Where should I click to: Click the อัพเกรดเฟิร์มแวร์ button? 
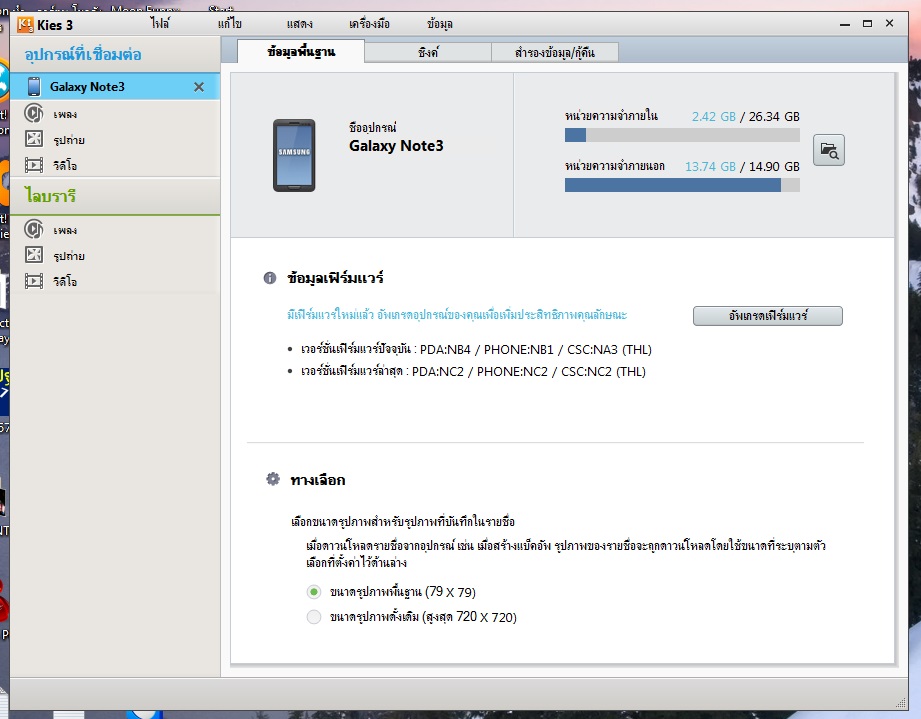(768, 315)
